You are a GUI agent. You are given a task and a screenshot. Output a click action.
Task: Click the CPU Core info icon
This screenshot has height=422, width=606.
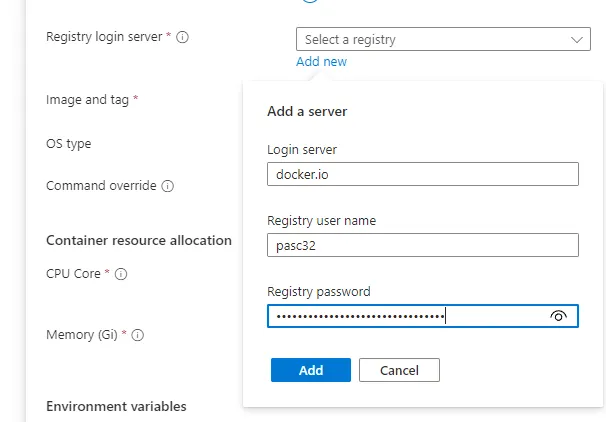119,273
